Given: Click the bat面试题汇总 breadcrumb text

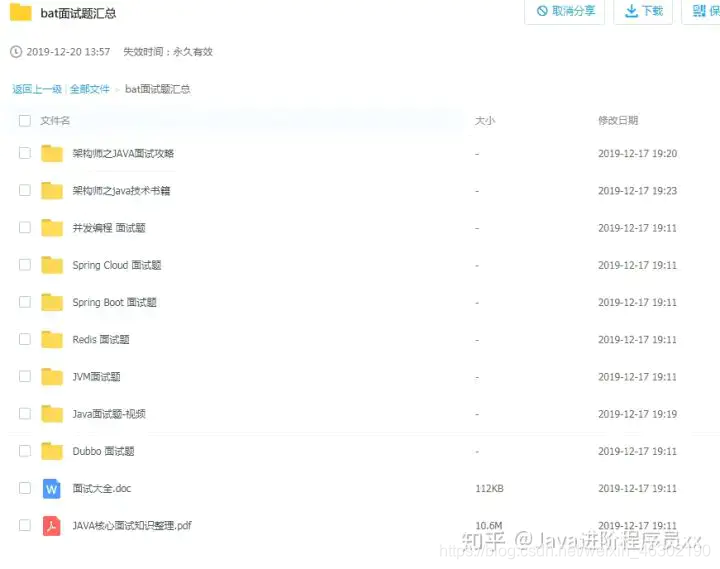Looking at the screenshot, I should tap(158, 89).
